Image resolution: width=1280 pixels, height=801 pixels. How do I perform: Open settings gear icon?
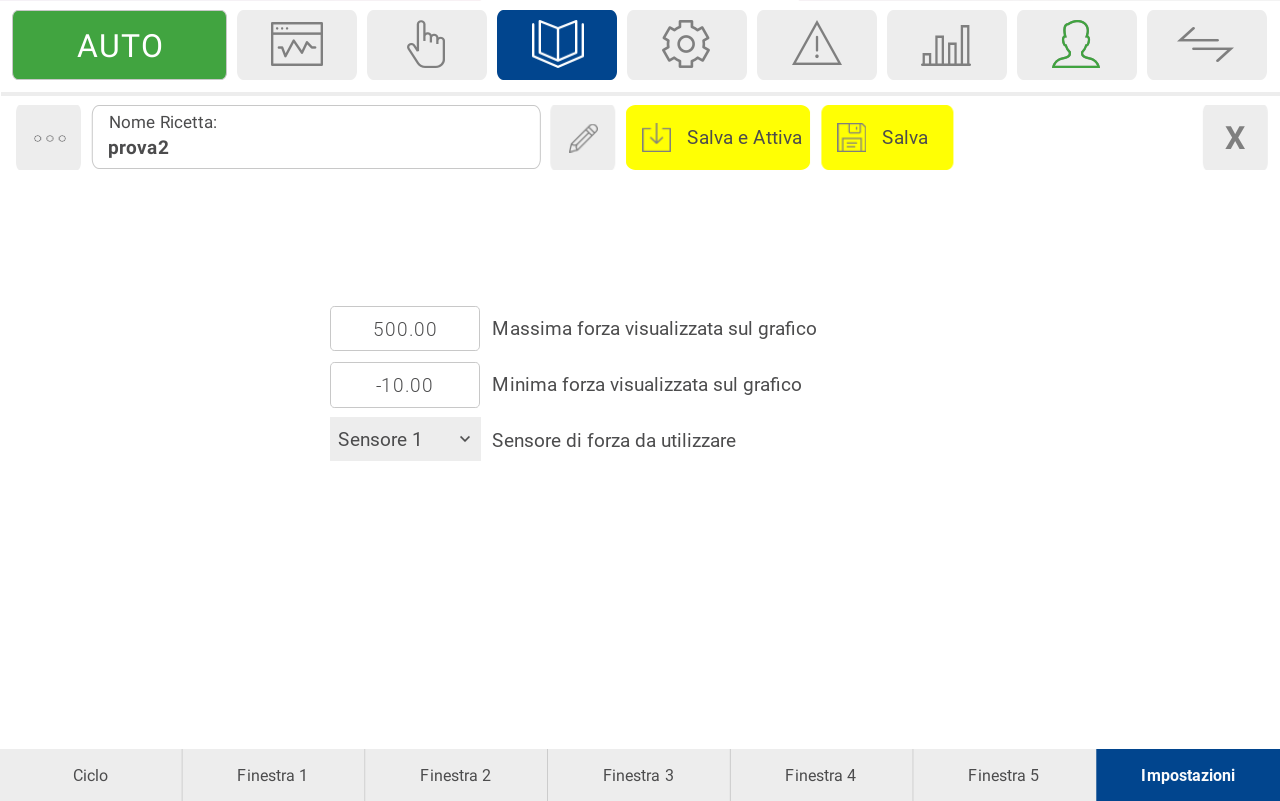click(x=687, y=45)
